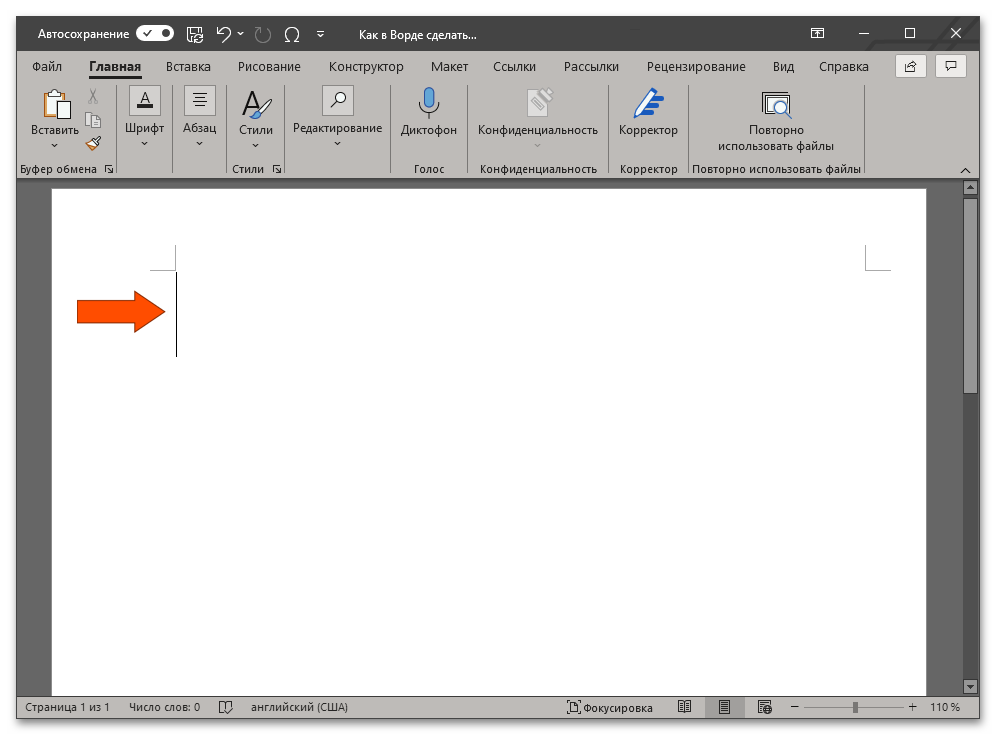This screenshot has width=996, height=735.
Task: Click the английский (США) language indicator
Action: (x=299, y=707)
